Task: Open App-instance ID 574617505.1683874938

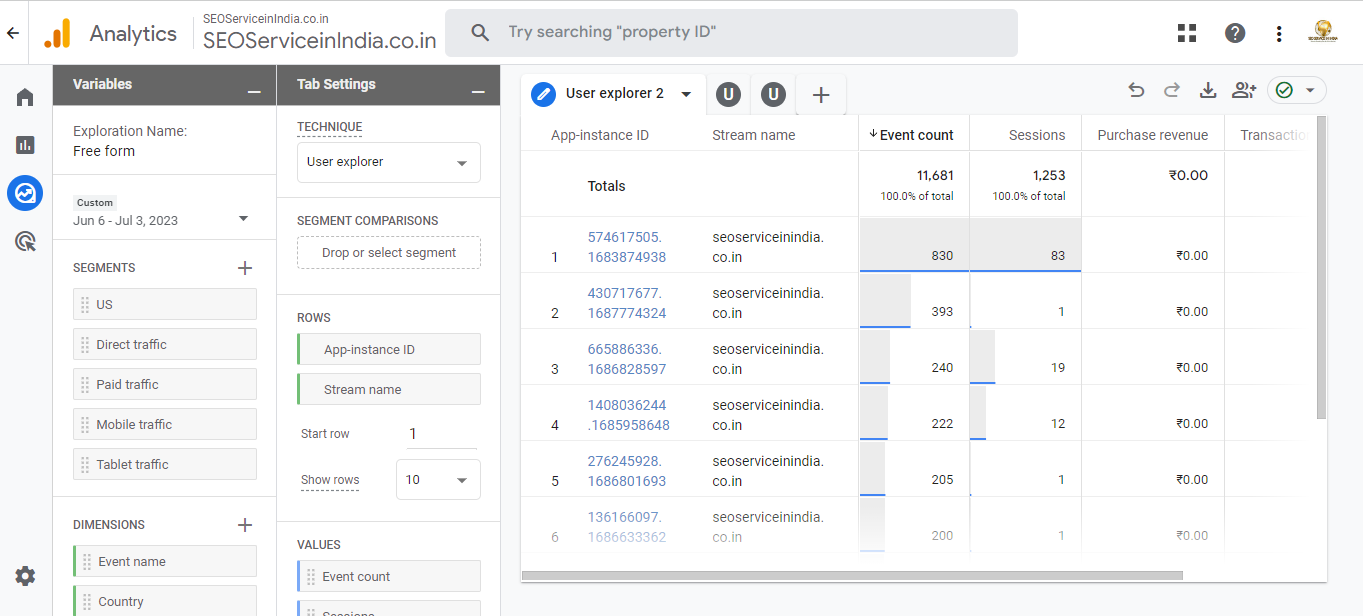Action: [626, 247]
